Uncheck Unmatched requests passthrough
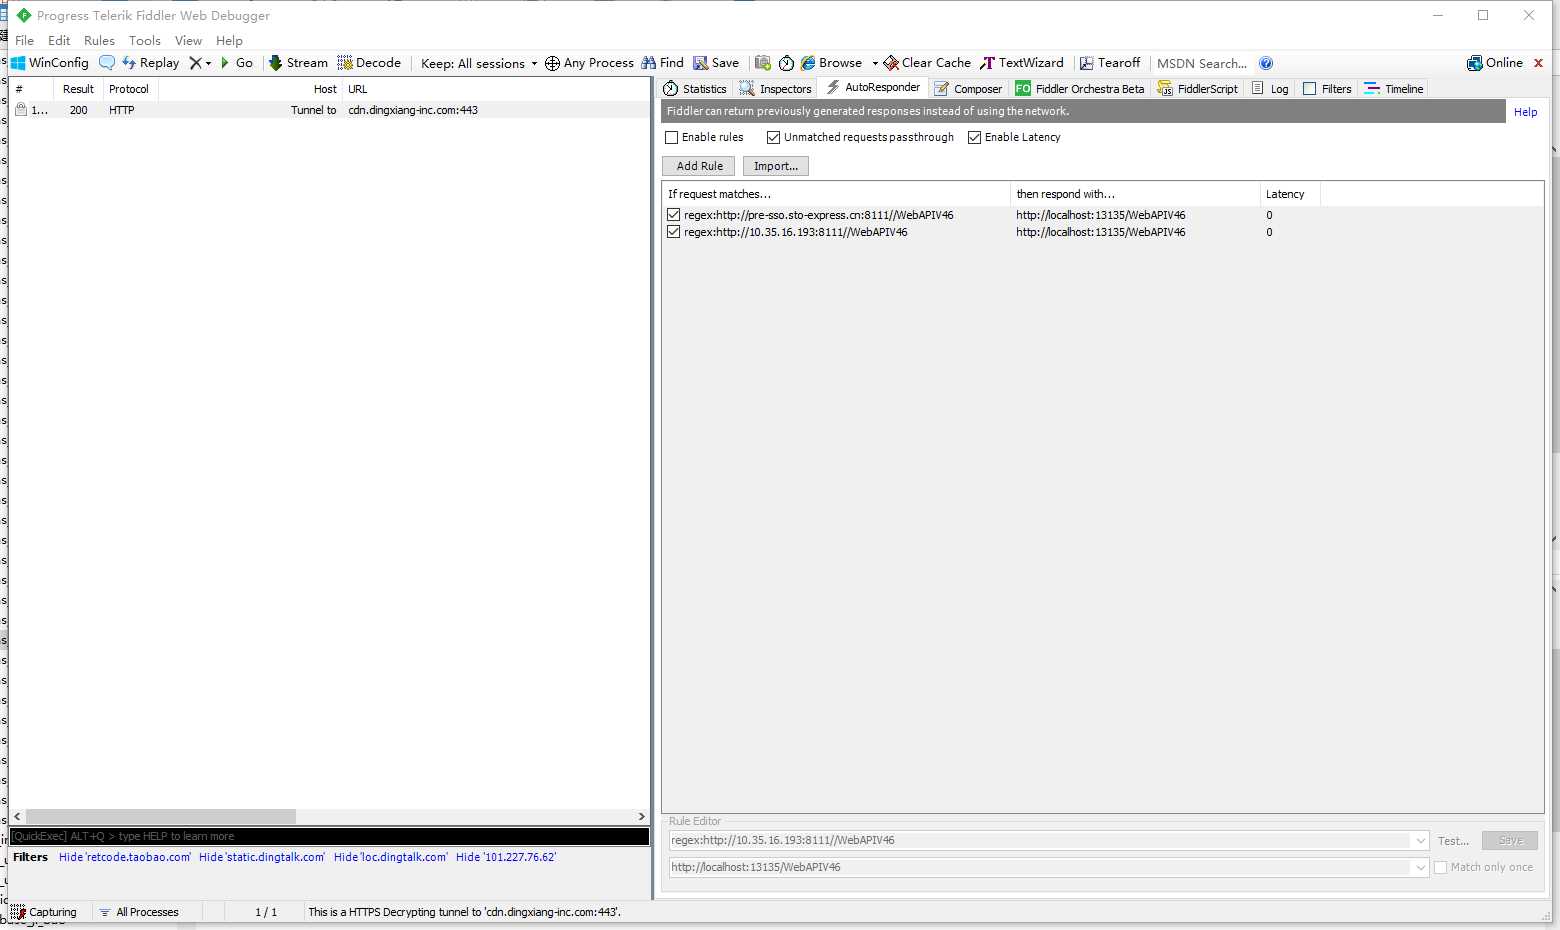Screen dimensions: 1560x930 coord(773,138)
